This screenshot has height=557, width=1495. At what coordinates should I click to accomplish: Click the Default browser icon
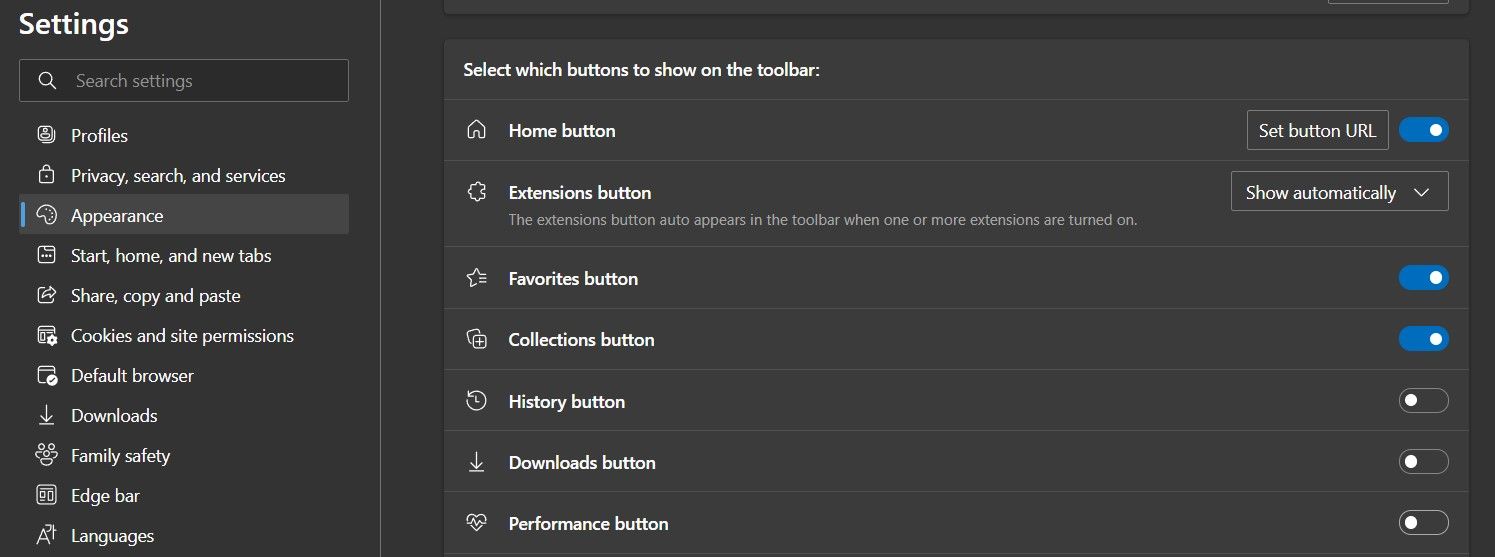pos(46,375)
